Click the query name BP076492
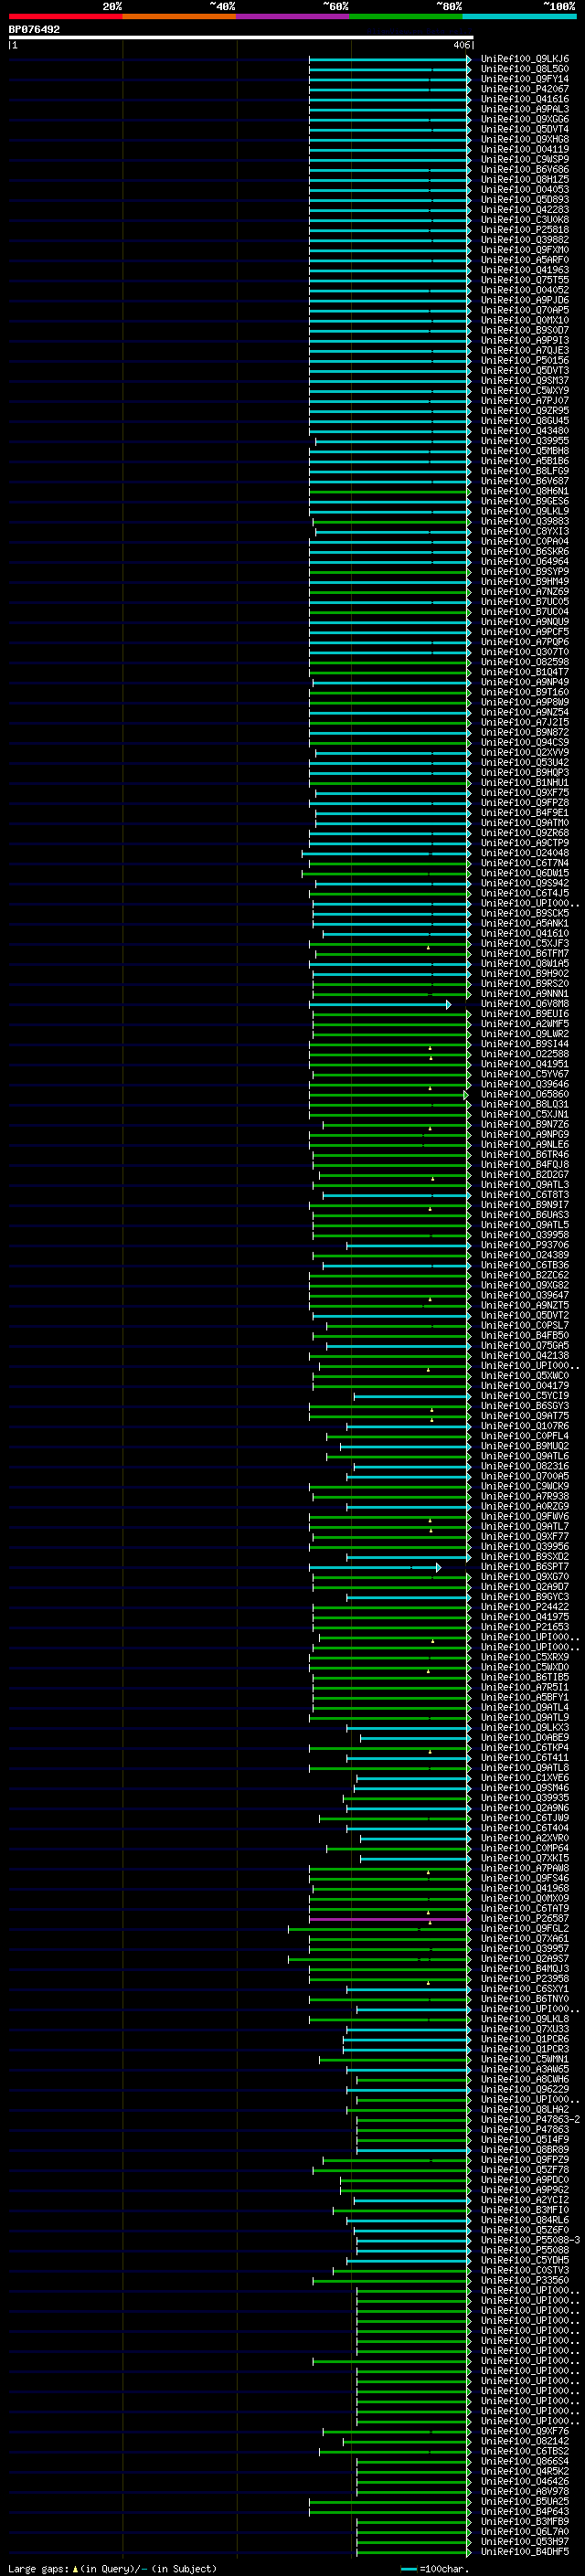 pyautogui.click(x=34, y=29)
